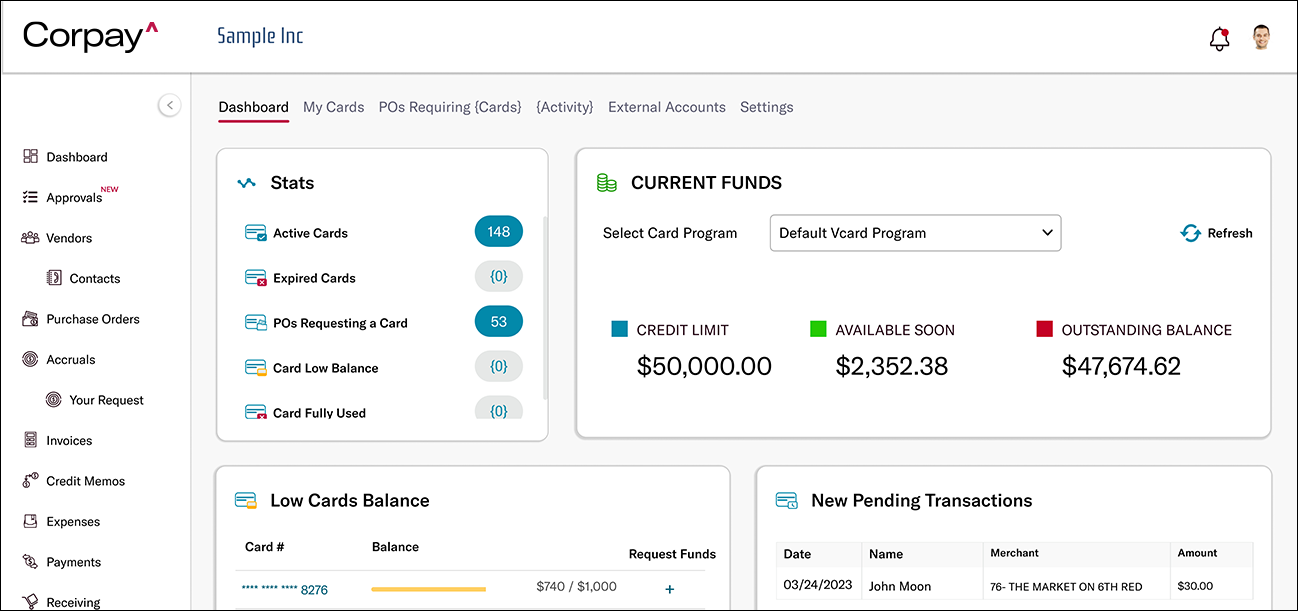Open the user profile avatar
Image resolution: width=1298 pixels, height=611 pixels.
(1261, 36)
